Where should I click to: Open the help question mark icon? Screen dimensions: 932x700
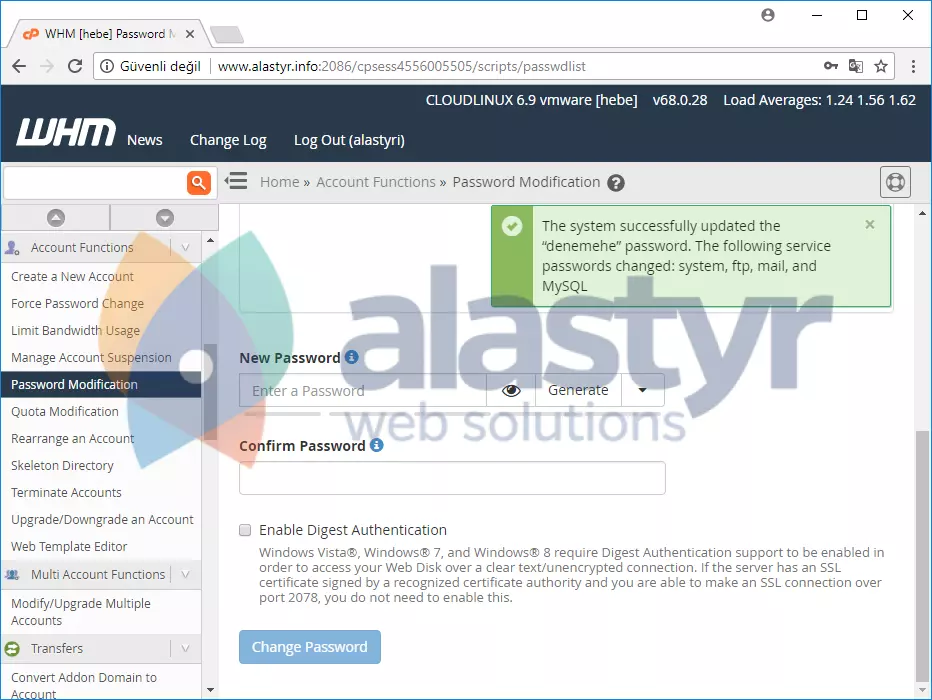coord(616,183)
